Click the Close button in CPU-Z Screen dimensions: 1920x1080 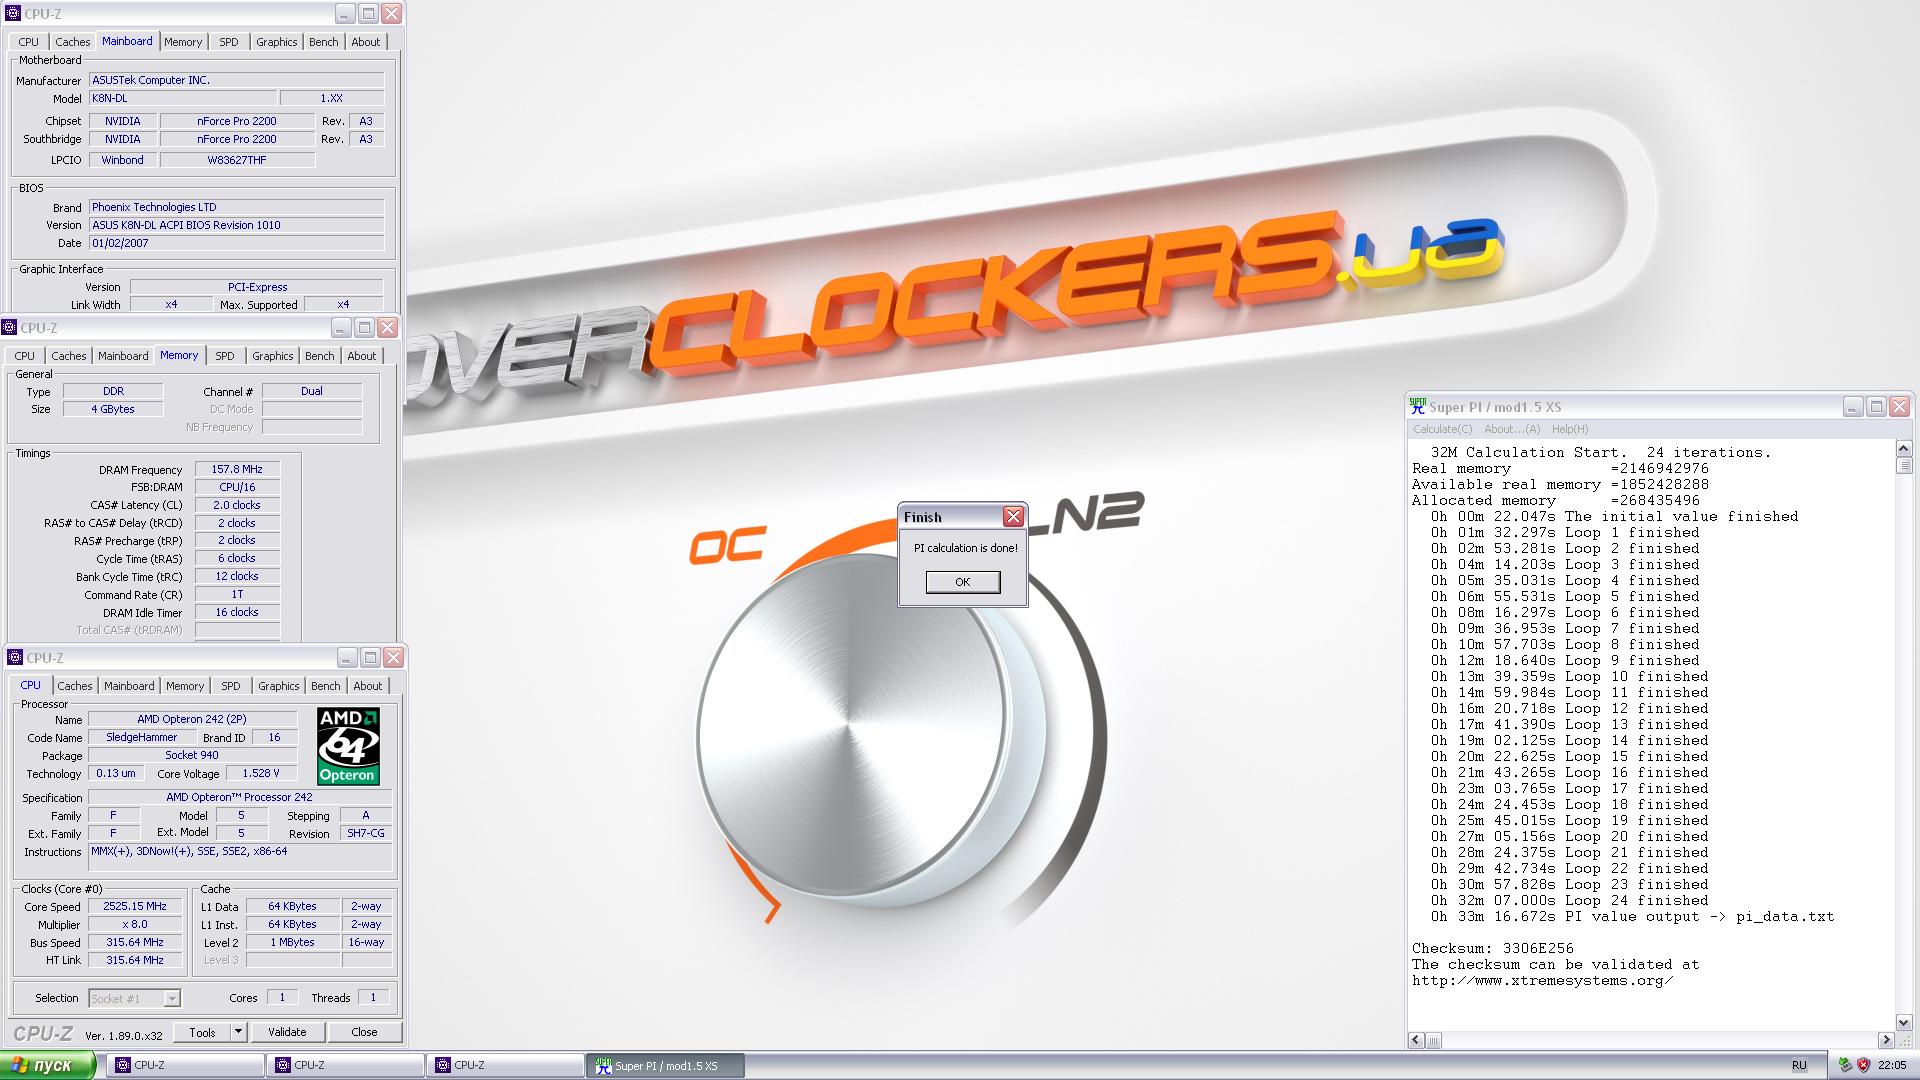pos(364,1032)
